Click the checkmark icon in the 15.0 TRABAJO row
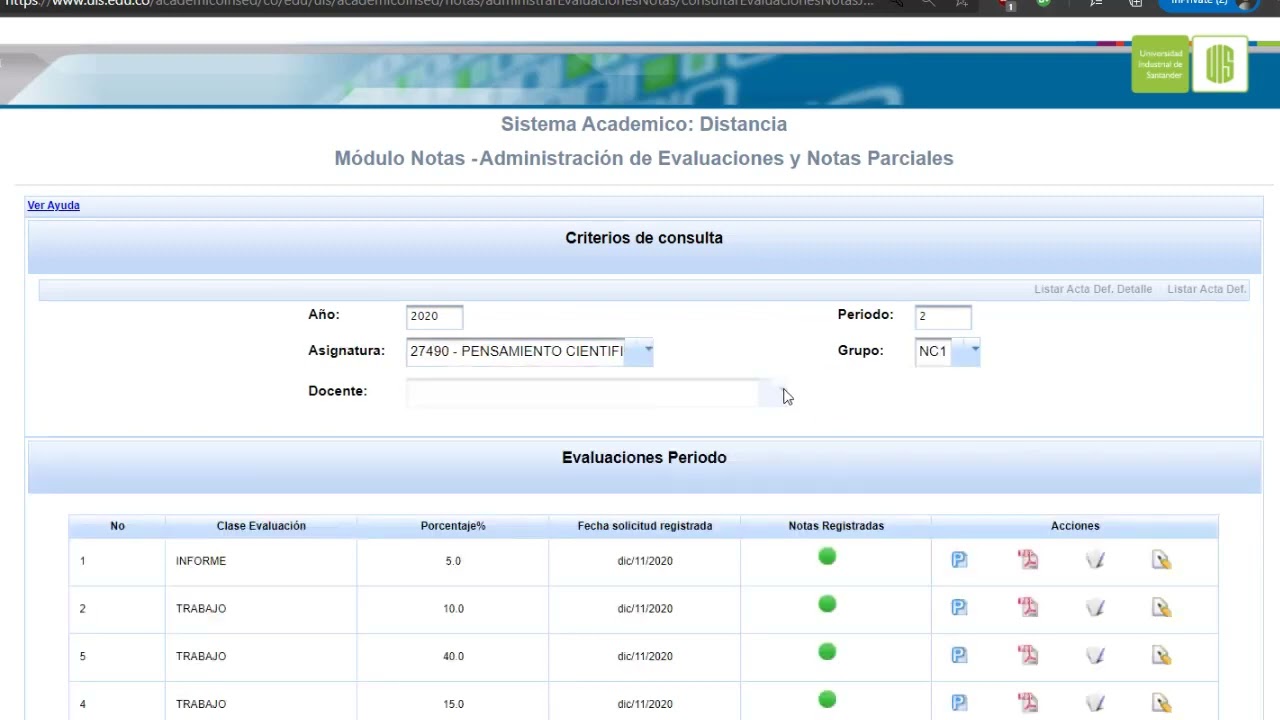Viewport: 1280px width, 720px height. coord(1095,703)
